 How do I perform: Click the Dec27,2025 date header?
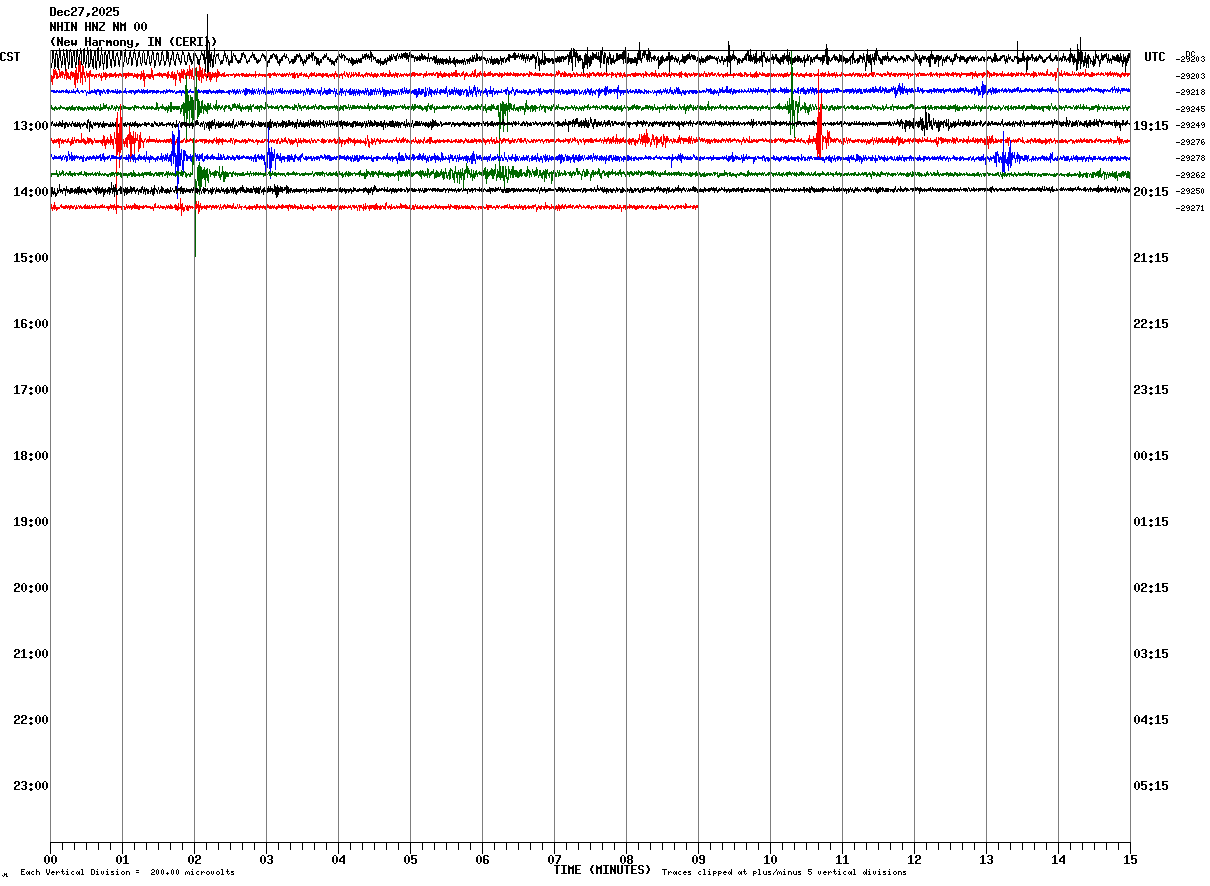pyautogui.click(x=84, y=12)
